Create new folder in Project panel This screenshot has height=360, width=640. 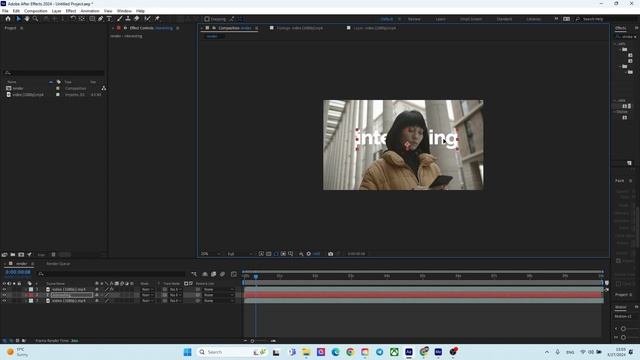tap(13, 255)
